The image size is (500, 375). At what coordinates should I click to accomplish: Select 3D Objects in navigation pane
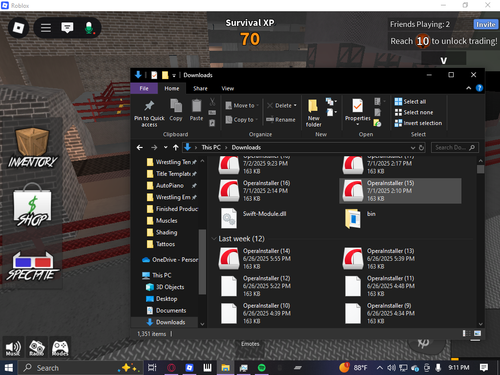(165, 287)
